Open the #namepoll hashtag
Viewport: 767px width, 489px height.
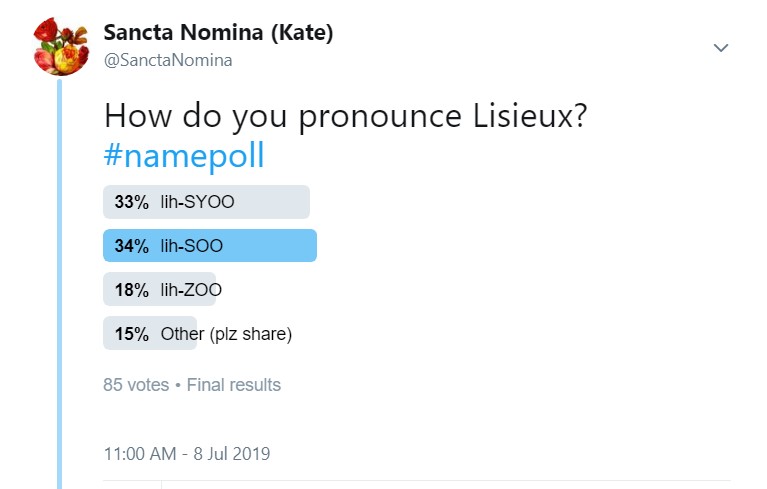(x=184, y=157)
